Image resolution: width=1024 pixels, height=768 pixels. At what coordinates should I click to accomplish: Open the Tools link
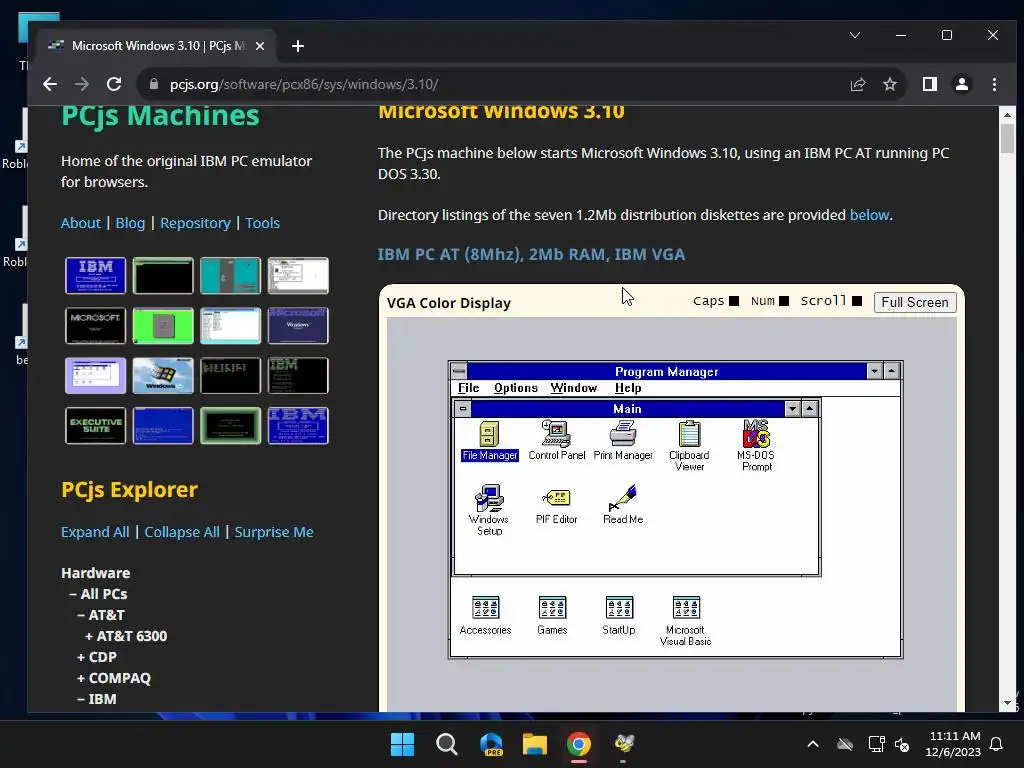point(263,223)
